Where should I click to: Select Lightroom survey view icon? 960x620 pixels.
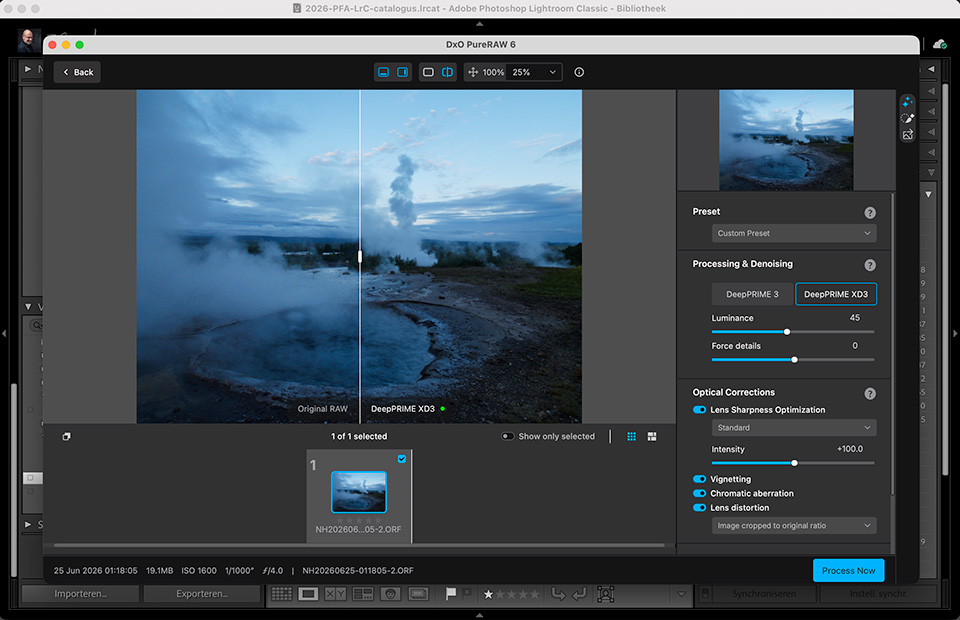(x=362, y=594)
